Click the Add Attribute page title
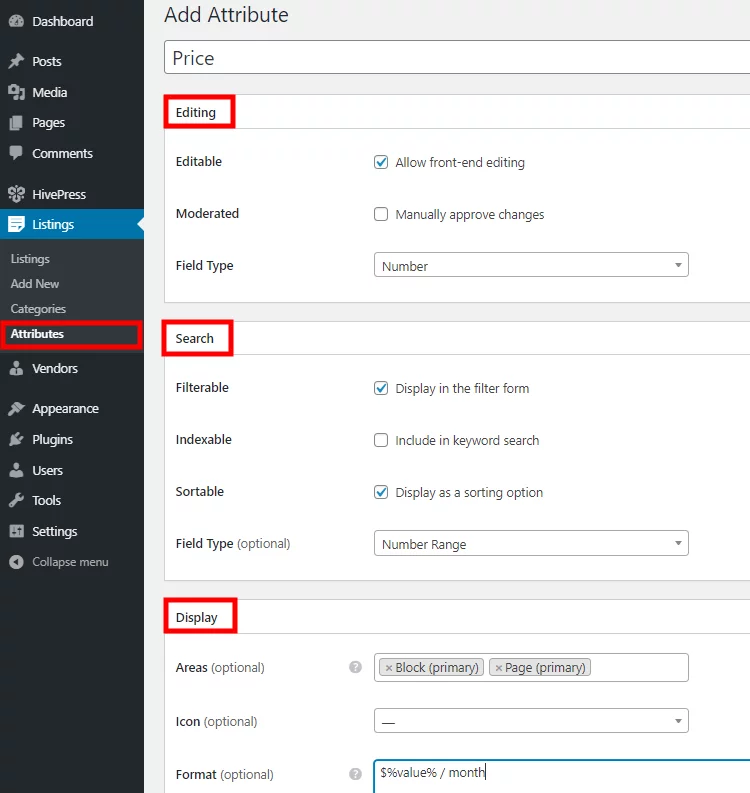This screenshot has height=793, width=750. pos(226,15)
